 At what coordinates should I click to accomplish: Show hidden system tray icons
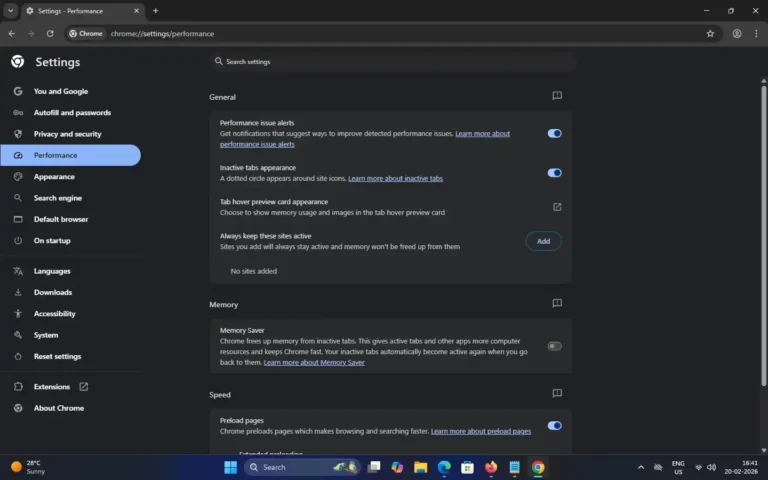pos(641,467)
